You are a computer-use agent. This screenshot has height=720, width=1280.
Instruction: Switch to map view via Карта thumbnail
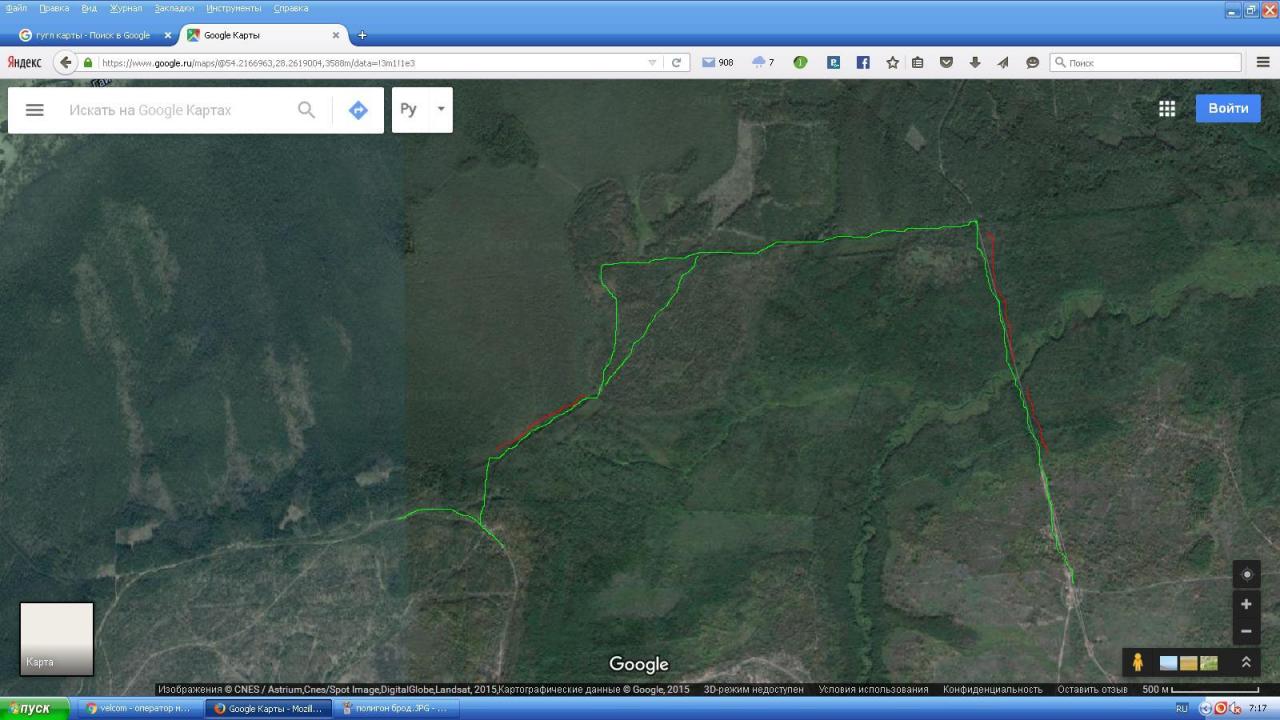coord(57,638)
